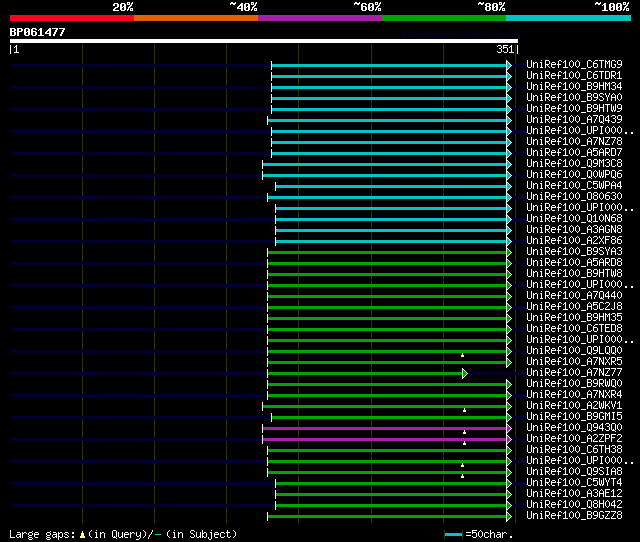Click the white BP061477 query sequence bar
640x542 pixels.
(x=264, y=41)
